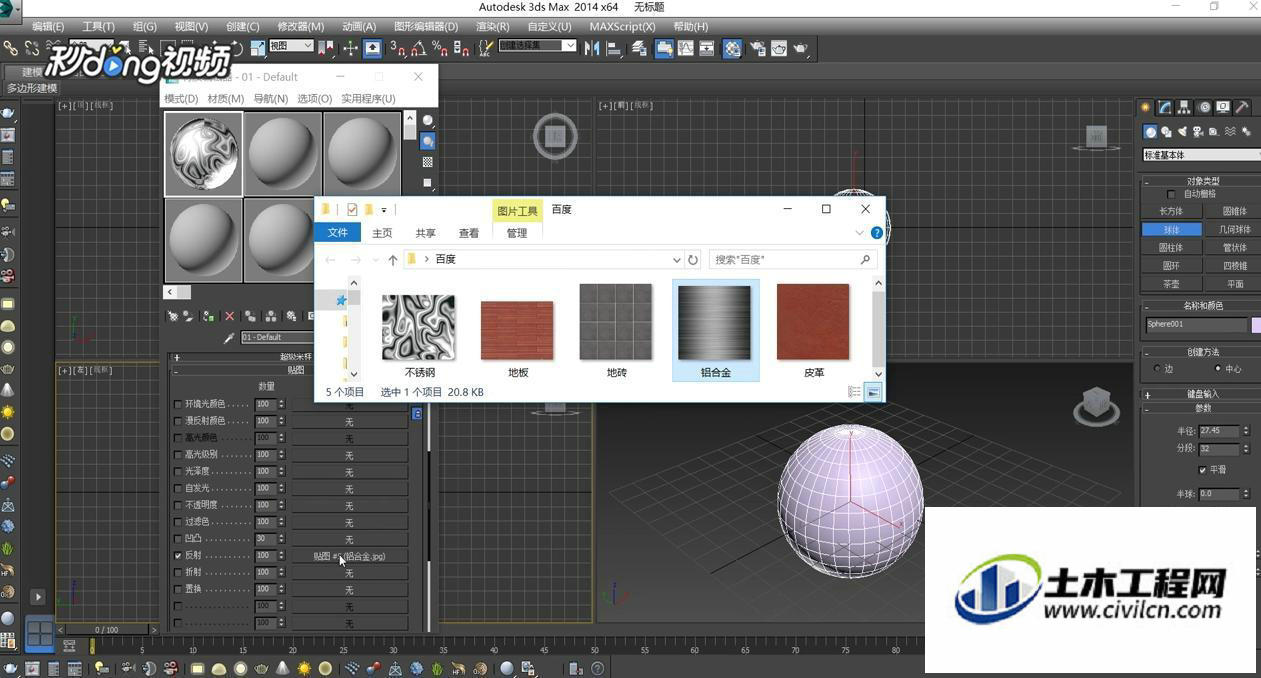1261x678 pixels.
Task: Select the Geometry category icon
Action: (x=1151, y=132)
